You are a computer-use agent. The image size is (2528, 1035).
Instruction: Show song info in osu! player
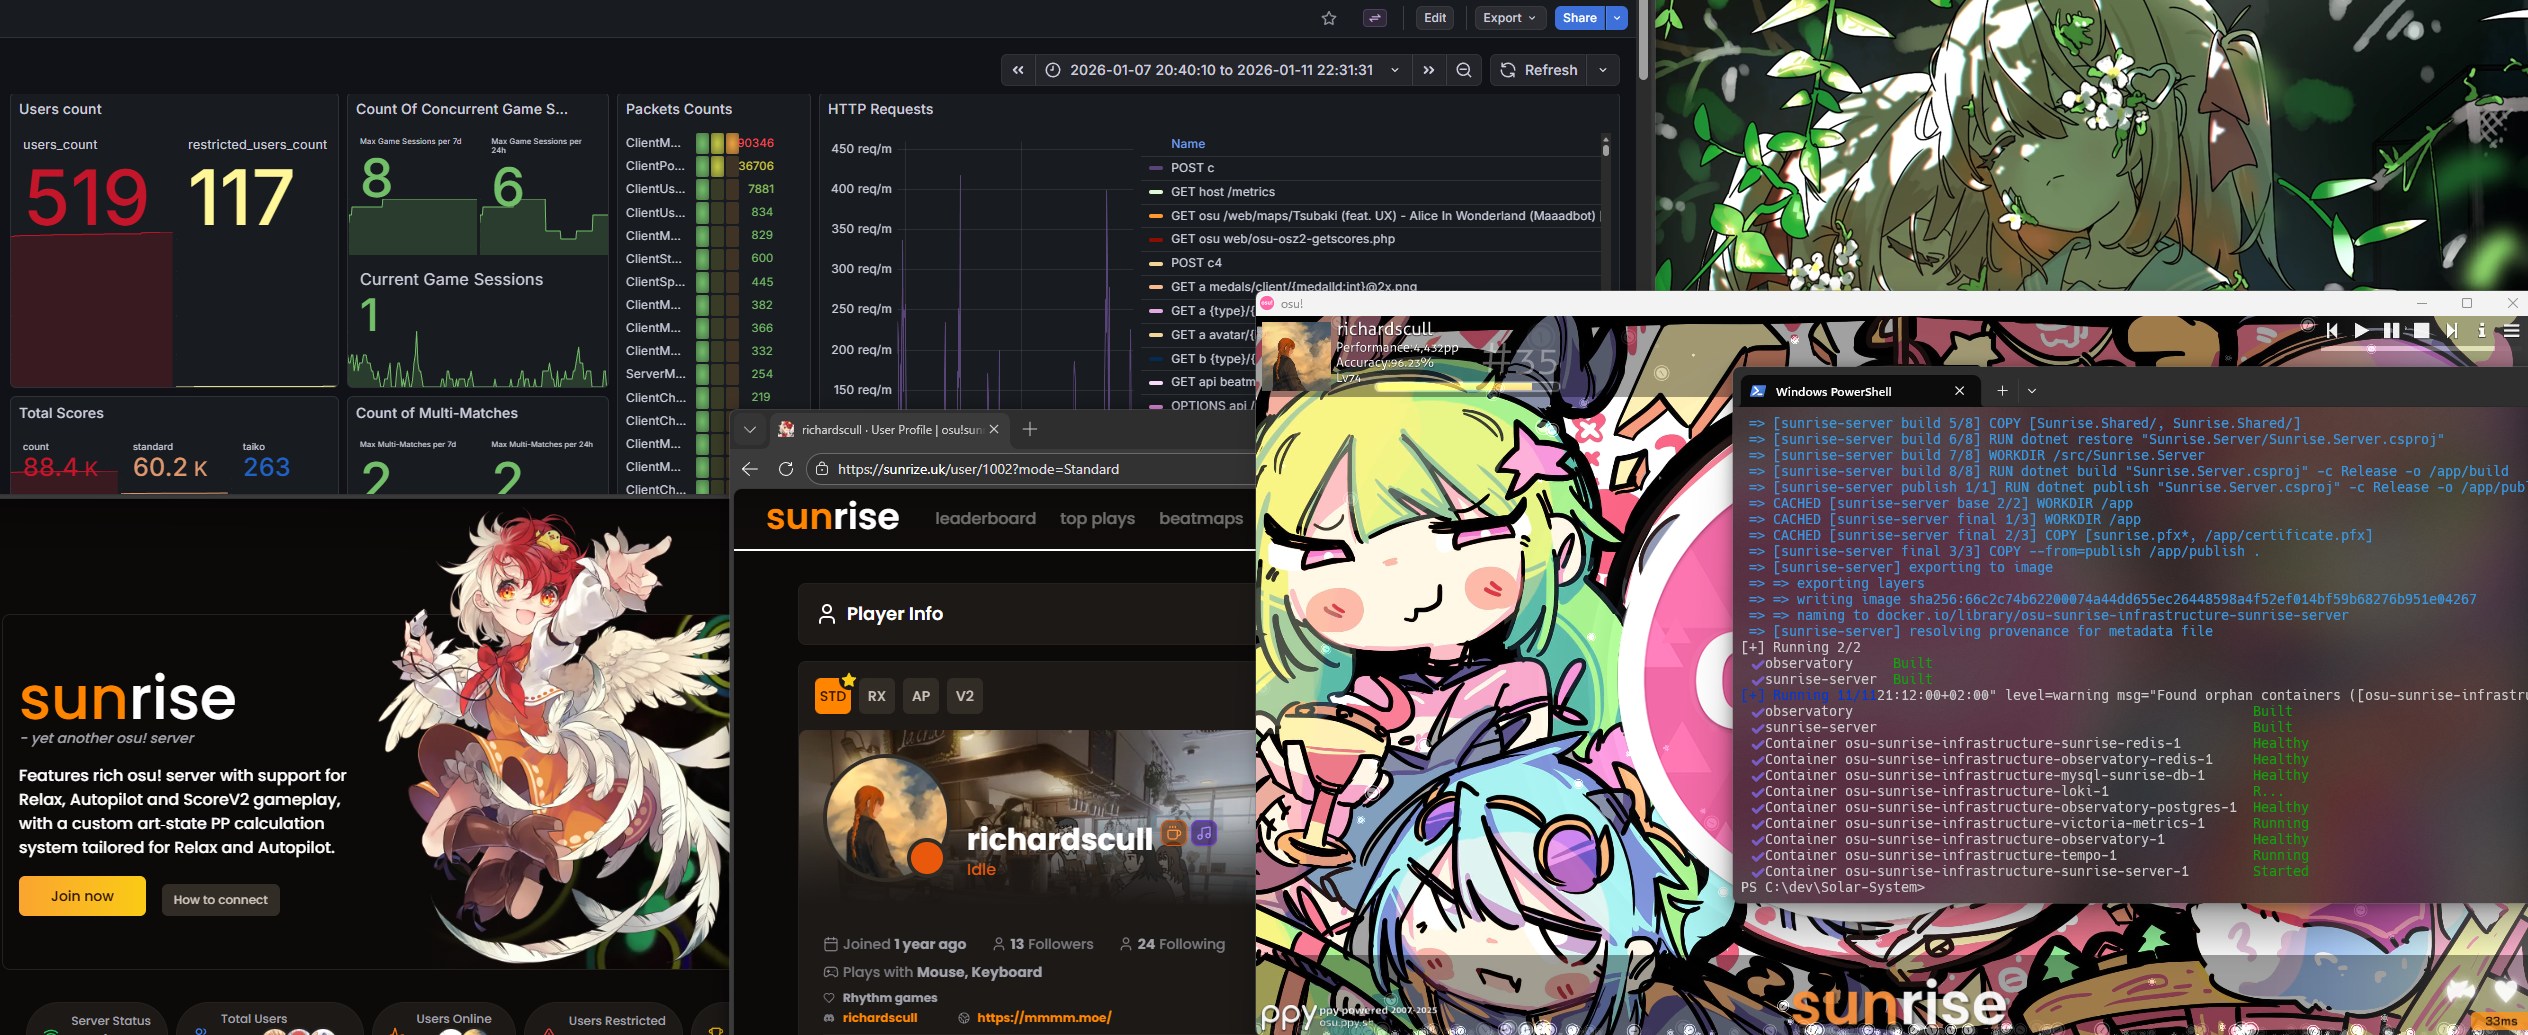(x=2481, y=330)
